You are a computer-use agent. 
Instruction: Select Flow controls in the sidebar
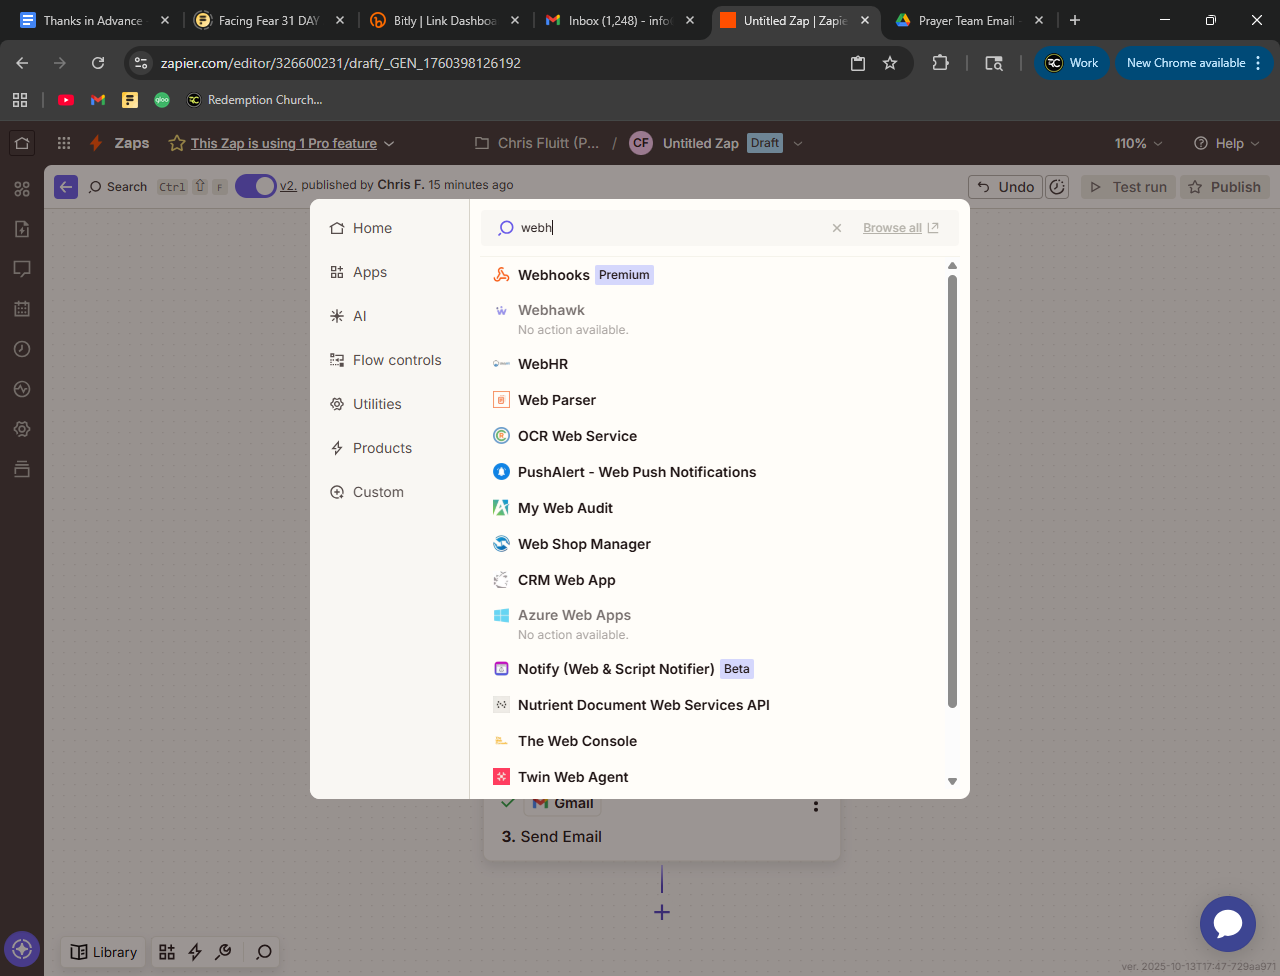396,360
